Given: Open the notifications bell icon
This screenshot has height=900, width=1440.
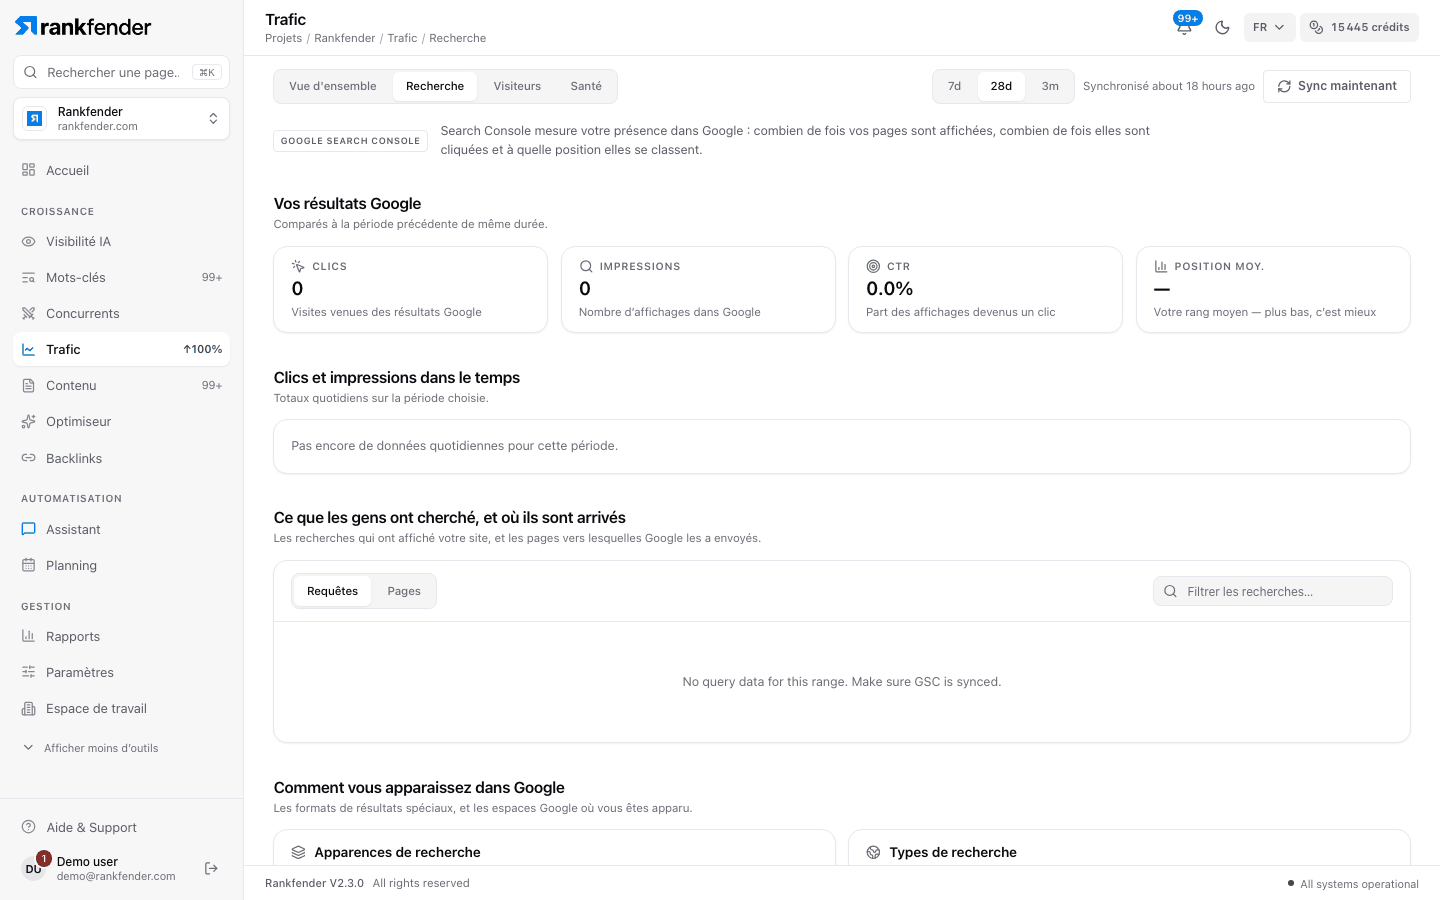Looking at the screenshot, I should (x=1185, y=27).
